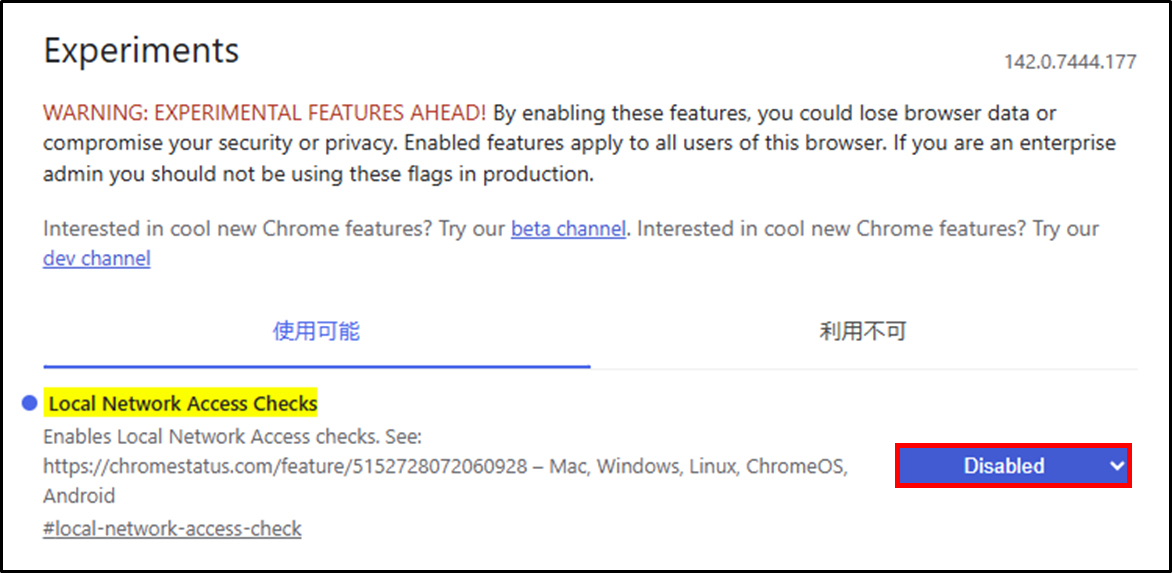The height and width of the screenshot is (573, 1172).
Task: Click the chromestatus.com feature URL text
Action: click(x=285, y=466)
